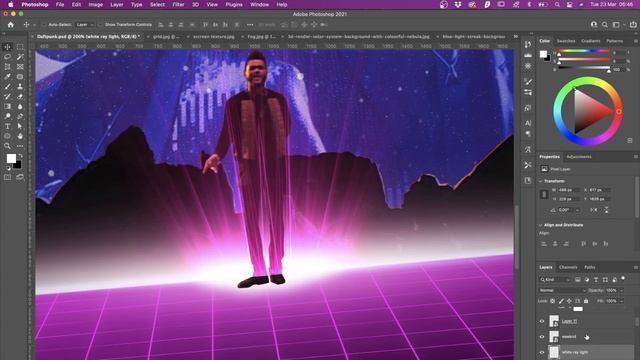Select the Crop tool
Screen dimensions: 640x360
pyautogui.click(x=7, y=67)
